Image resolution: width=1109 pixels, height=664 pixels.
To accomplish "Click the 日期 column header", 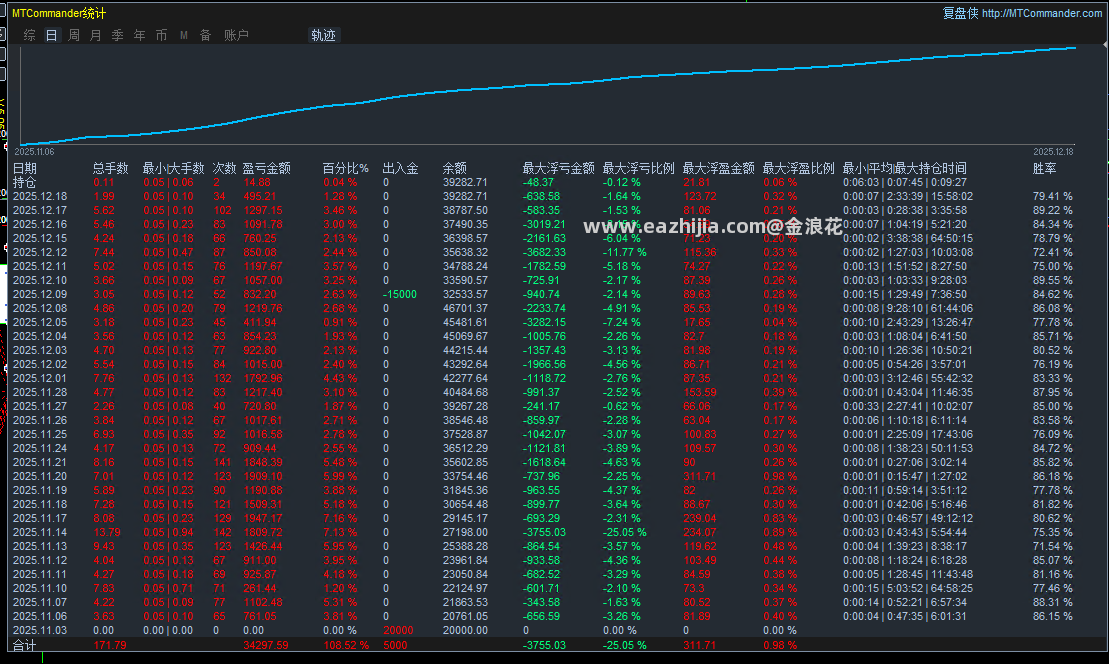I will pyautogui.click(x=25, y=168).
